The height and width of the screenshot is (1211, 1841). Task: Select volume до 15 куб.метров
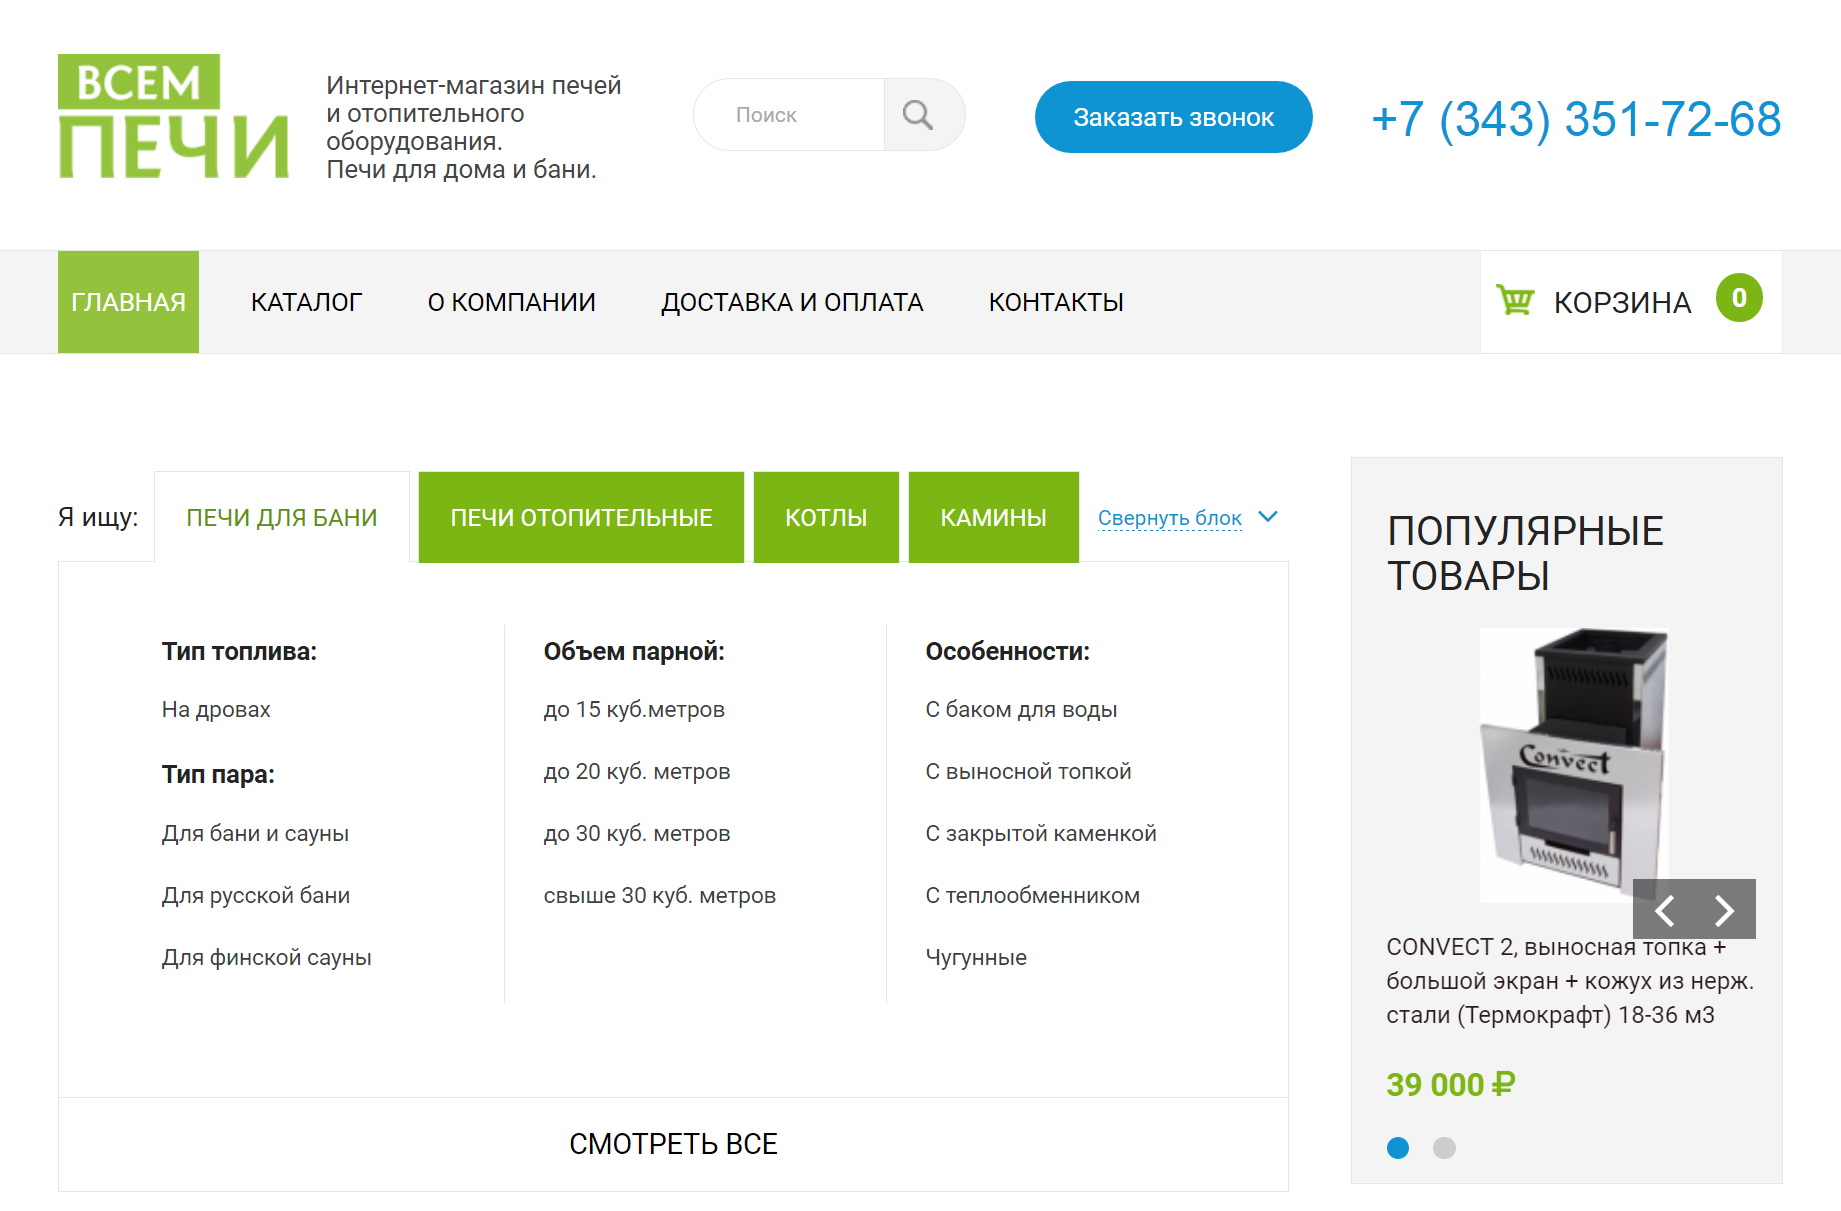pos(634,709)
